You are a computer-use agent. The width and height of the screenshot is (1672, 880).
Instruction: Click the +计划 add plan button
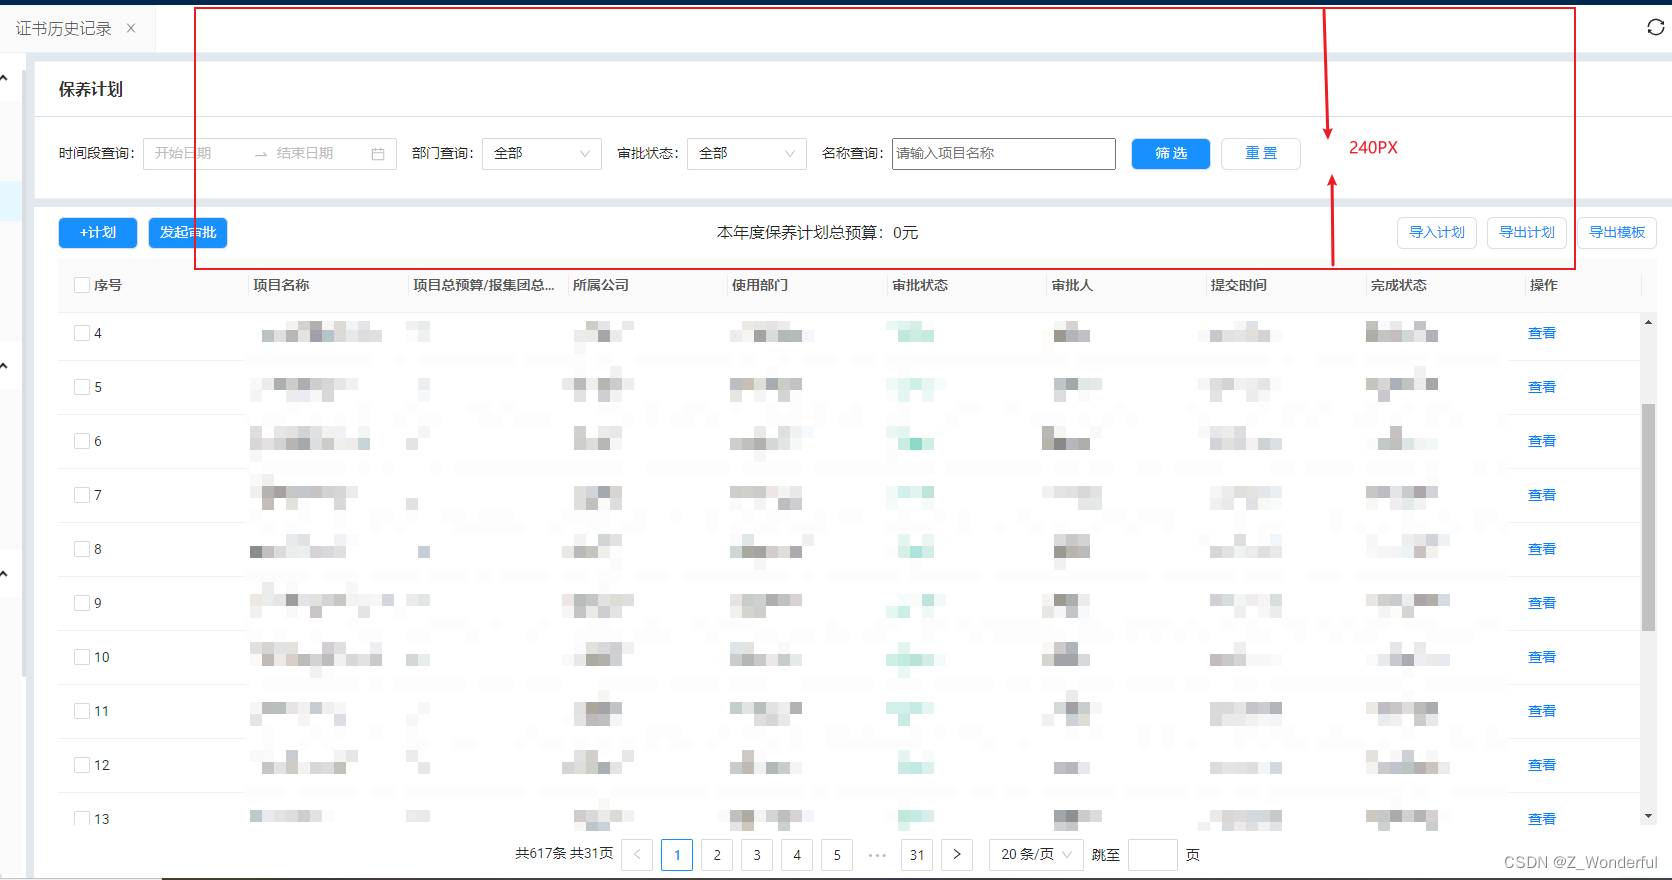98,232
